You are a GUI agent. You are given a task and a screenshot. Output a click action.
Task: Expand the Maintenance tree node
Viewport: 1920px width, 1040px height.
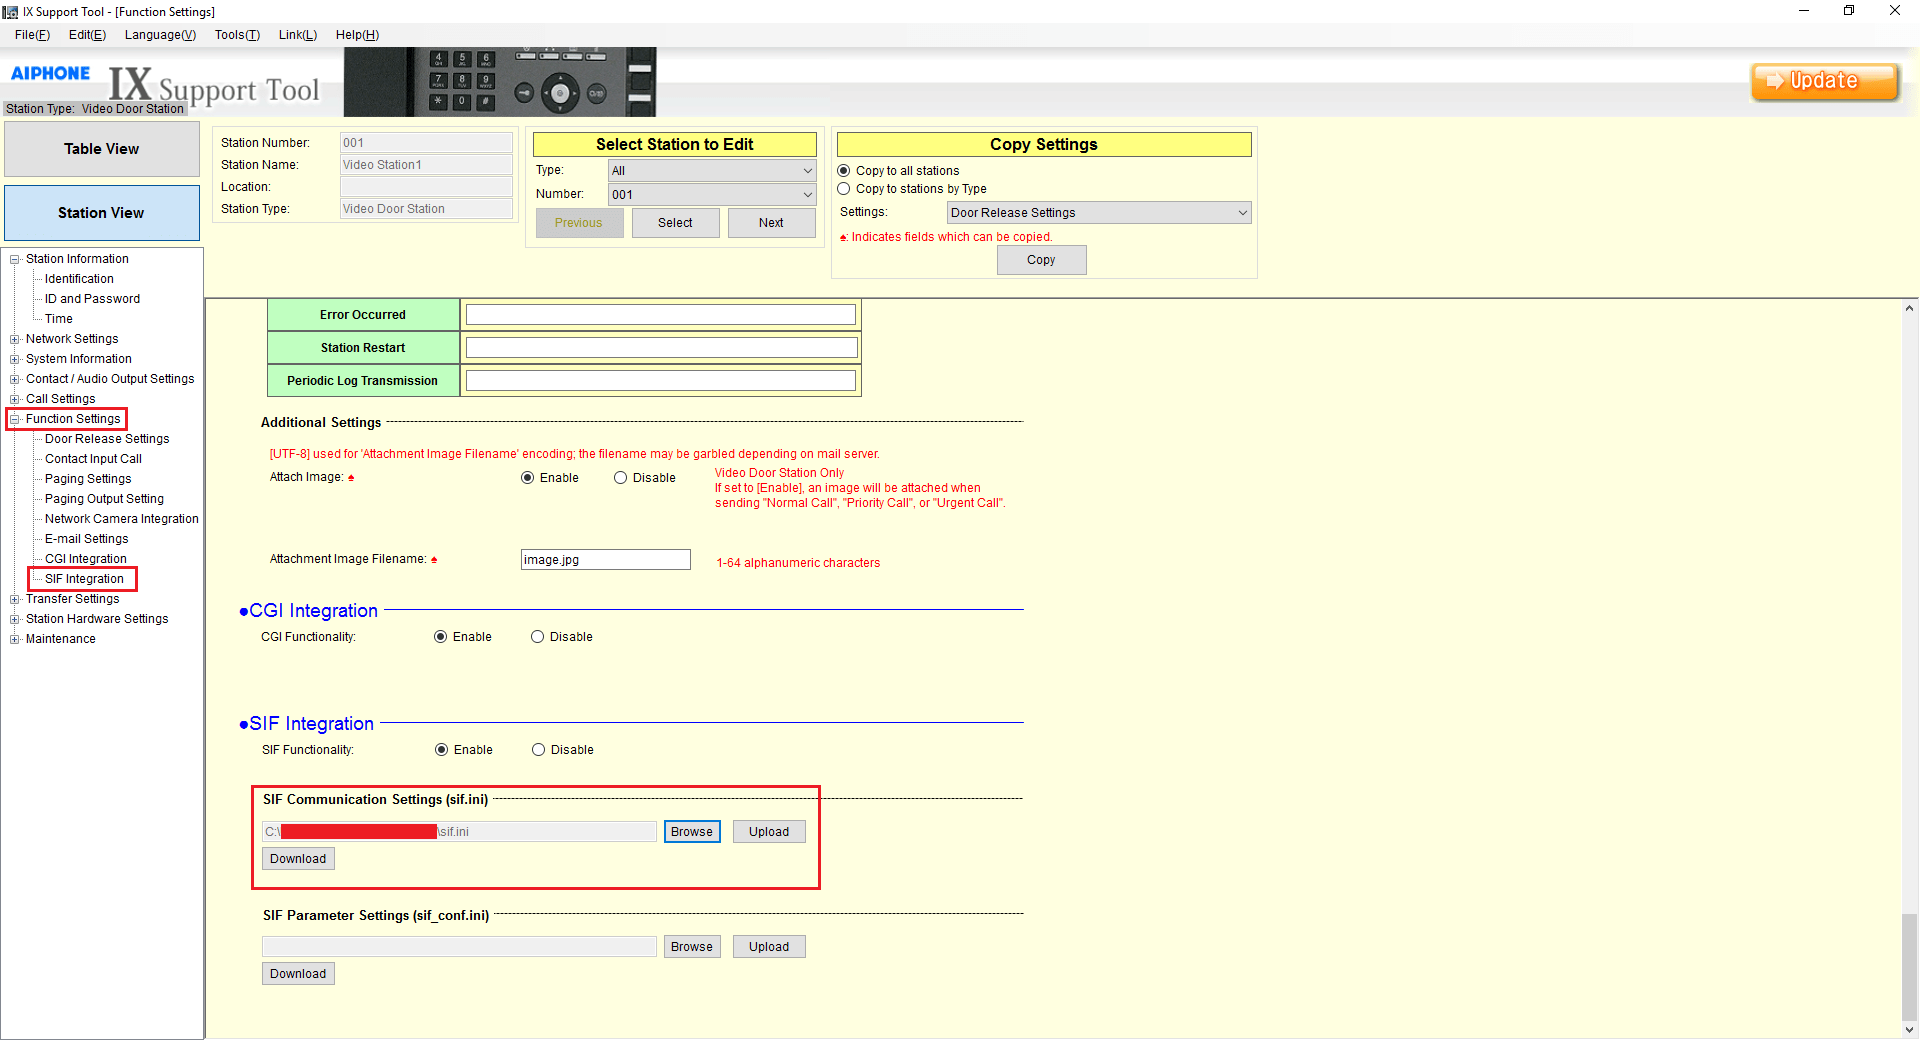15,640
